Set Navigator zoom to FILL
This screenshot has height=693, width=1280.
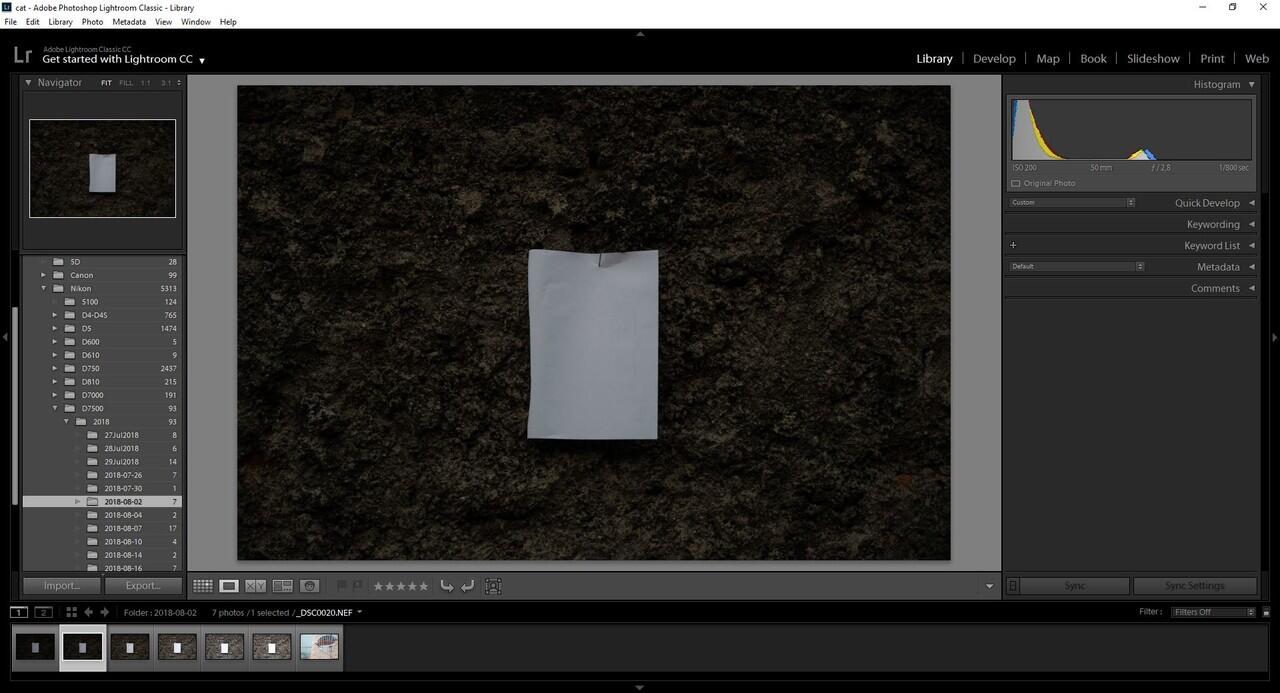pos(126,83)
